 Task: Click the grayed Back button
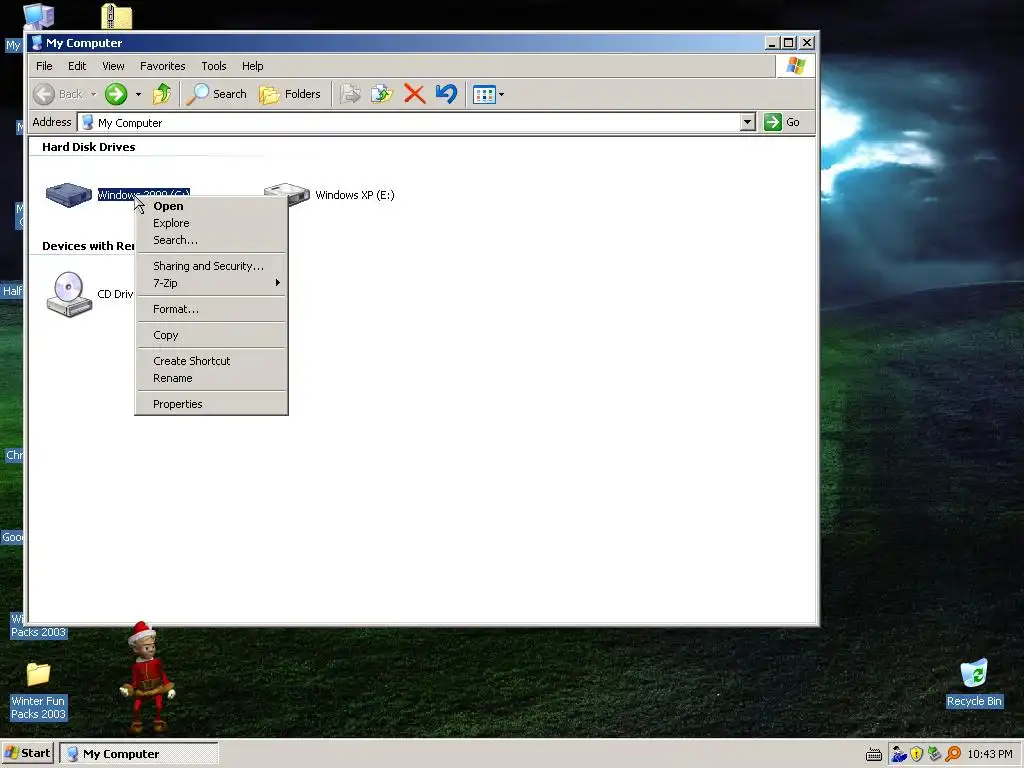(59, 94)
